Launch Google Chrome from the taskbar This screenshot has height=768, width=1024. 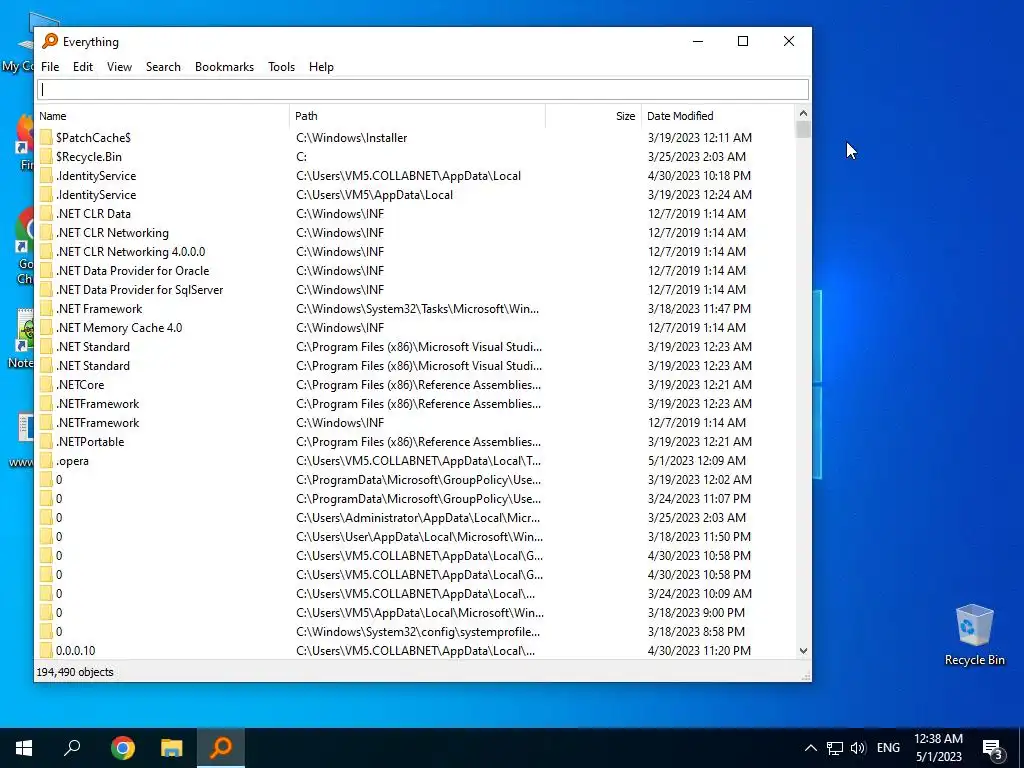click(x=123, y=748)
